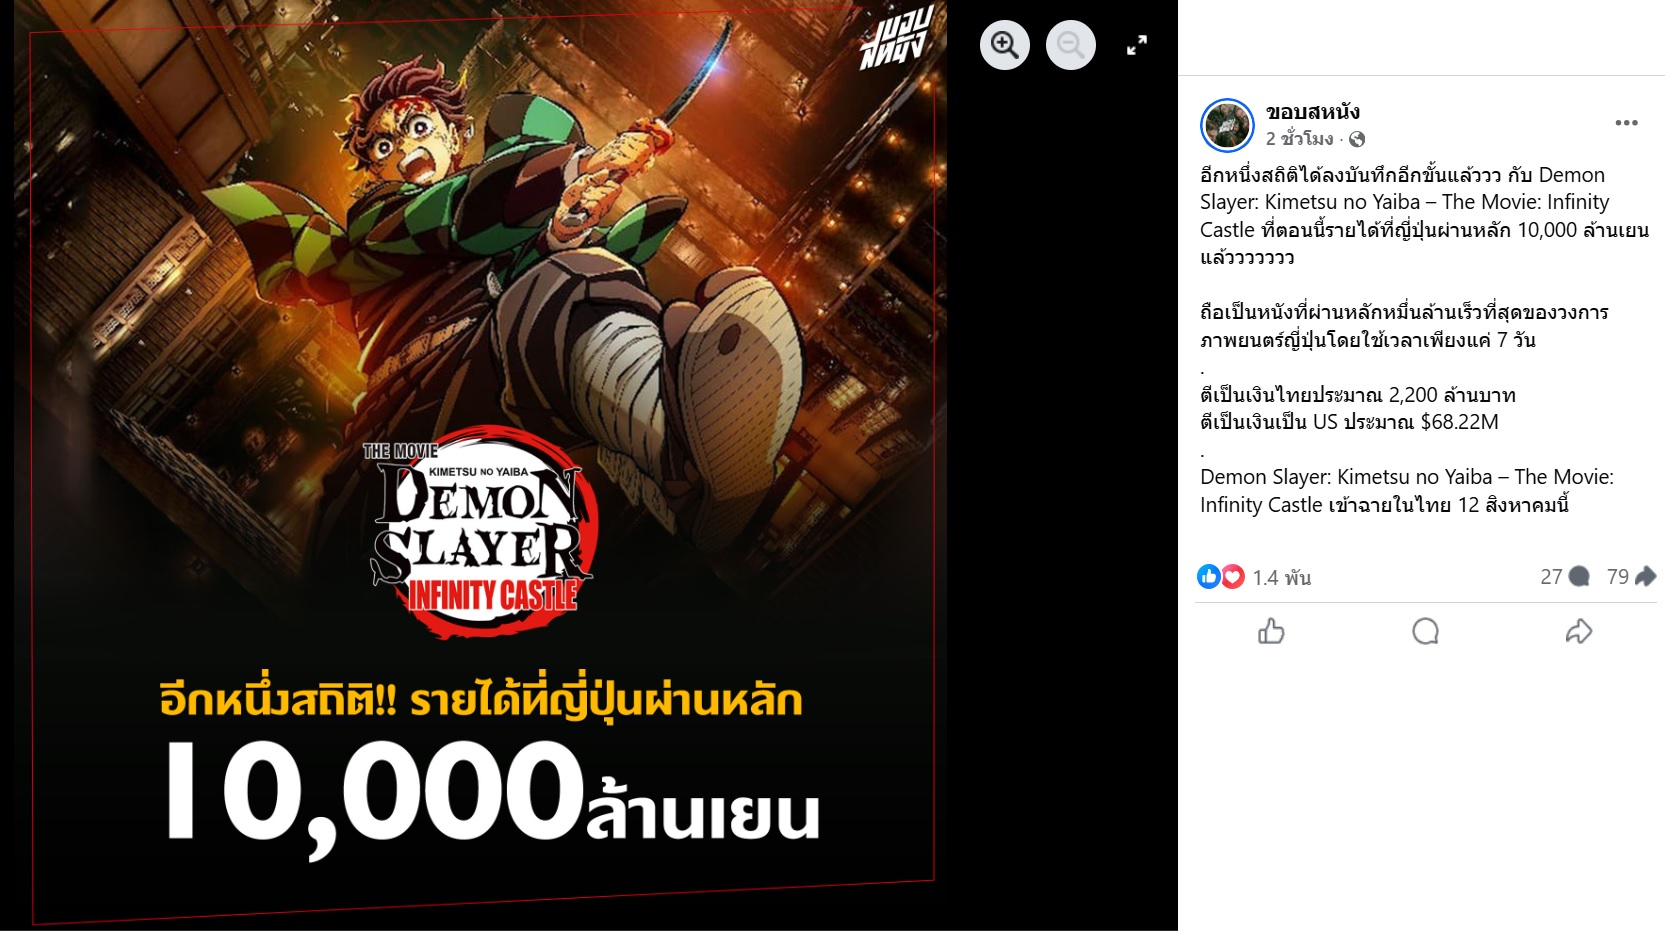The width and height of the screenshot is (1665, 931).
Task: Share the post using arrow button
Action: click(x=1579, y=631)
